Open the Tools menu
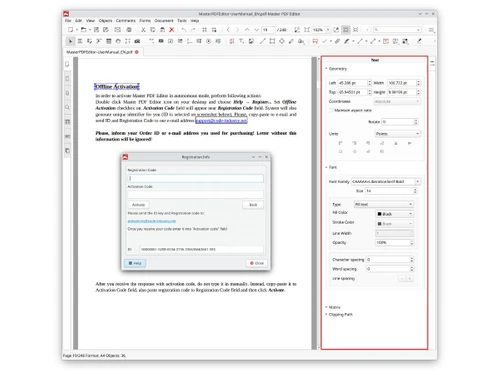Image resolution: width=500 pixels, height=375 pixels. tap(182, 21)
